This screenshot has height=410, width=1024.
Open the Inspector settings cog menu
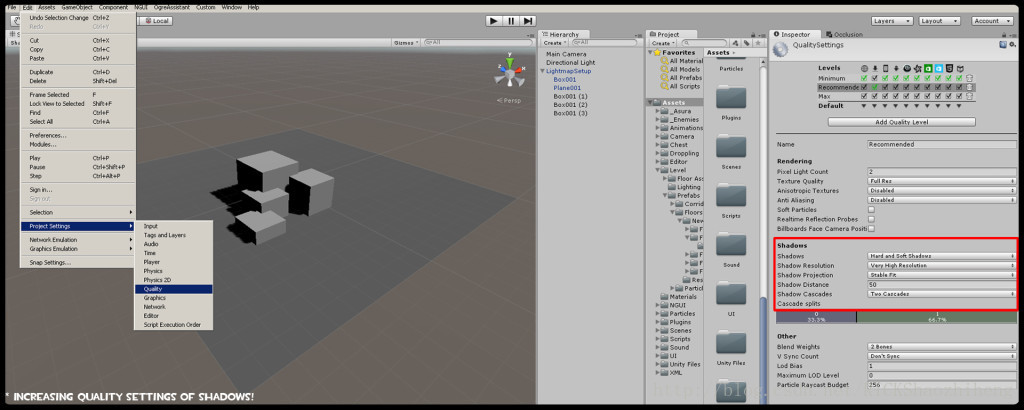click(1013, 45)
